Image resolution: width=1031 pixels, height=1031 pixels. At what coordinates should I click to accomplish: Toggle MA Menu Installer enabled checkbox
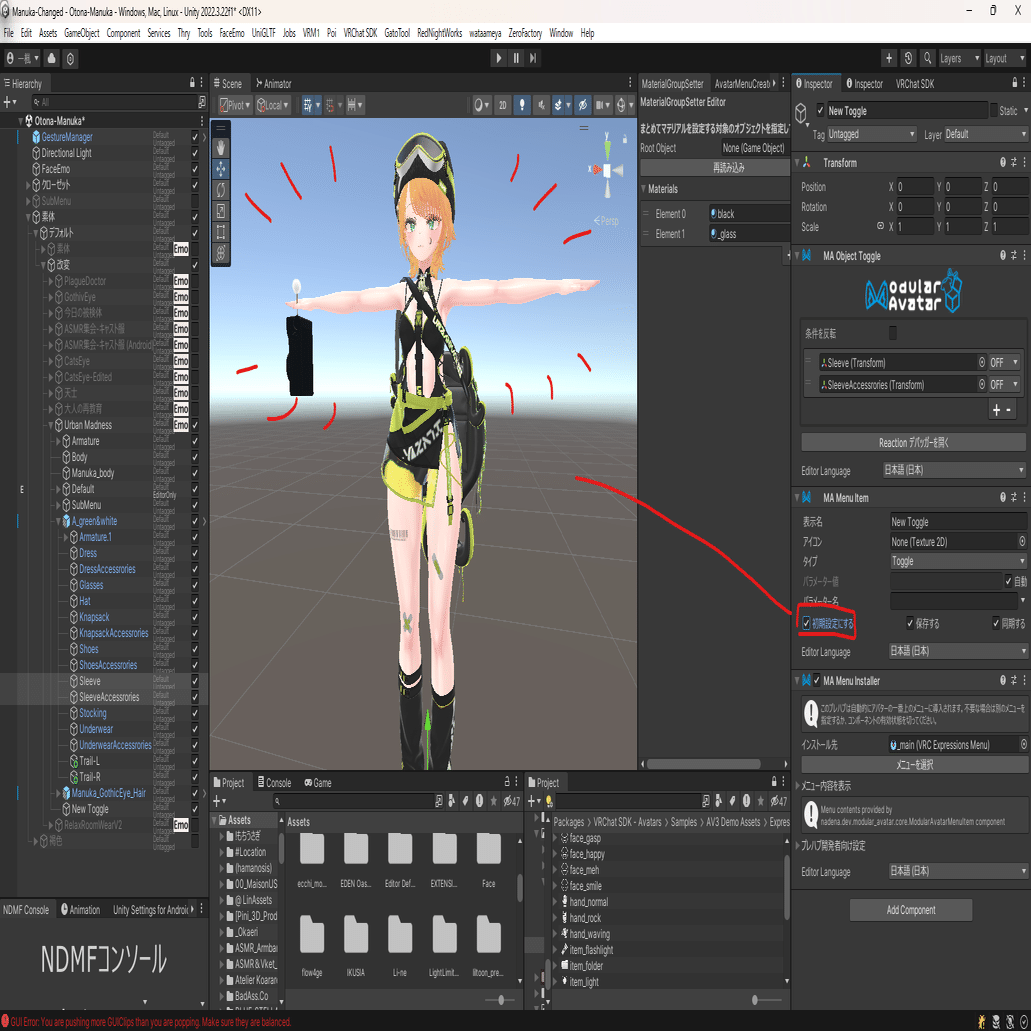click(816, 681)
